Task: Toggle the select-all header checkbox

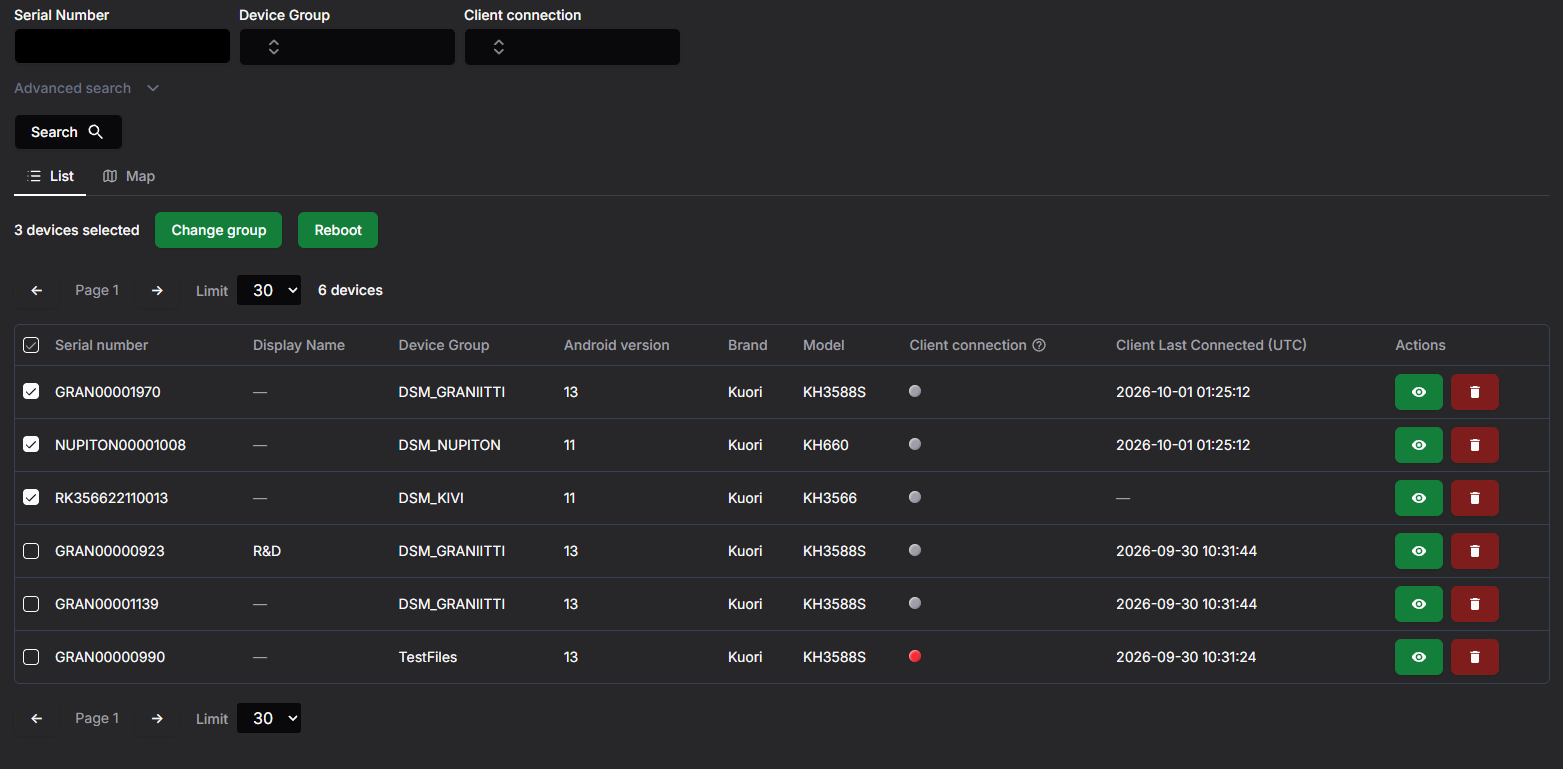Action: click(x=31, y=345)
